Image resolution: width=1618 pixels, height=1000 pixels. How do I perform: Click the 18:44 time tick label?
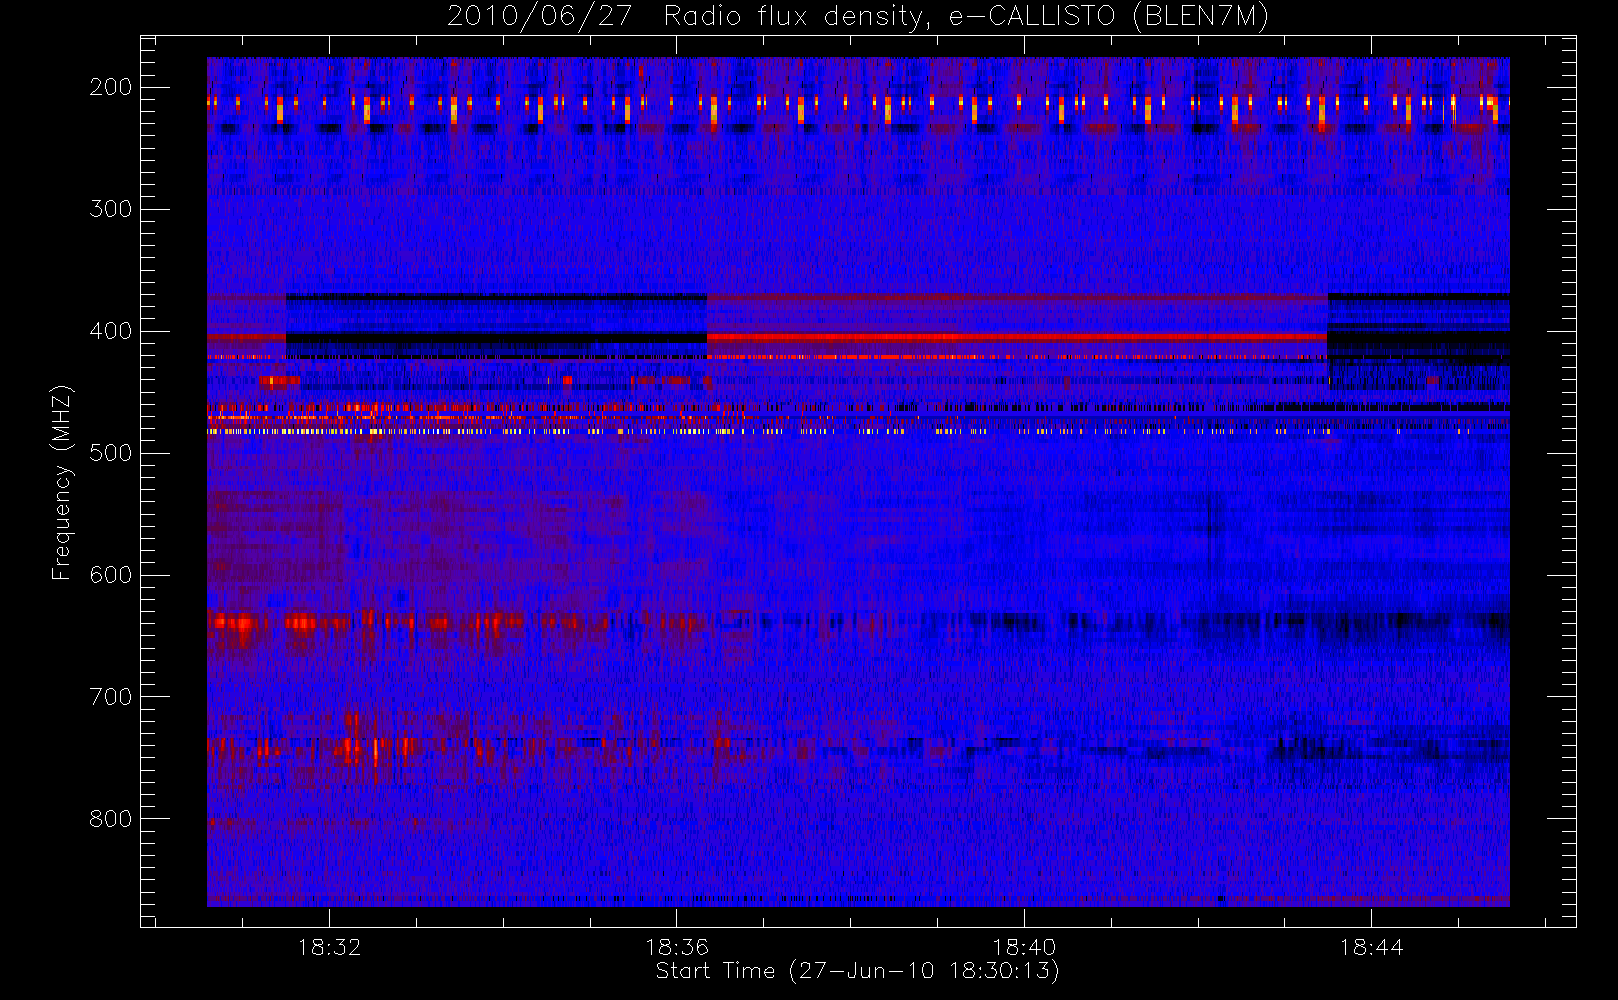pyautogui.click(x=1371, y=947)
